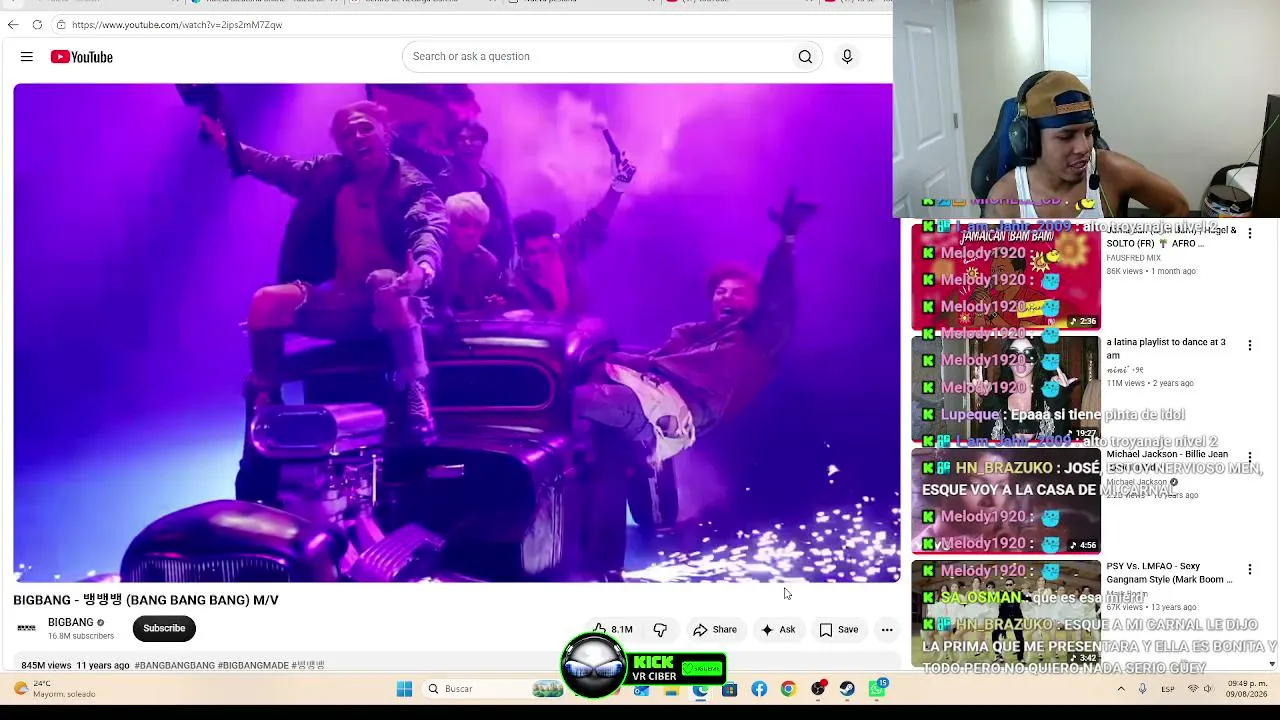1280x720 pixels.
Task: Open the BIGBANG channel avatar
Action: 27,628
